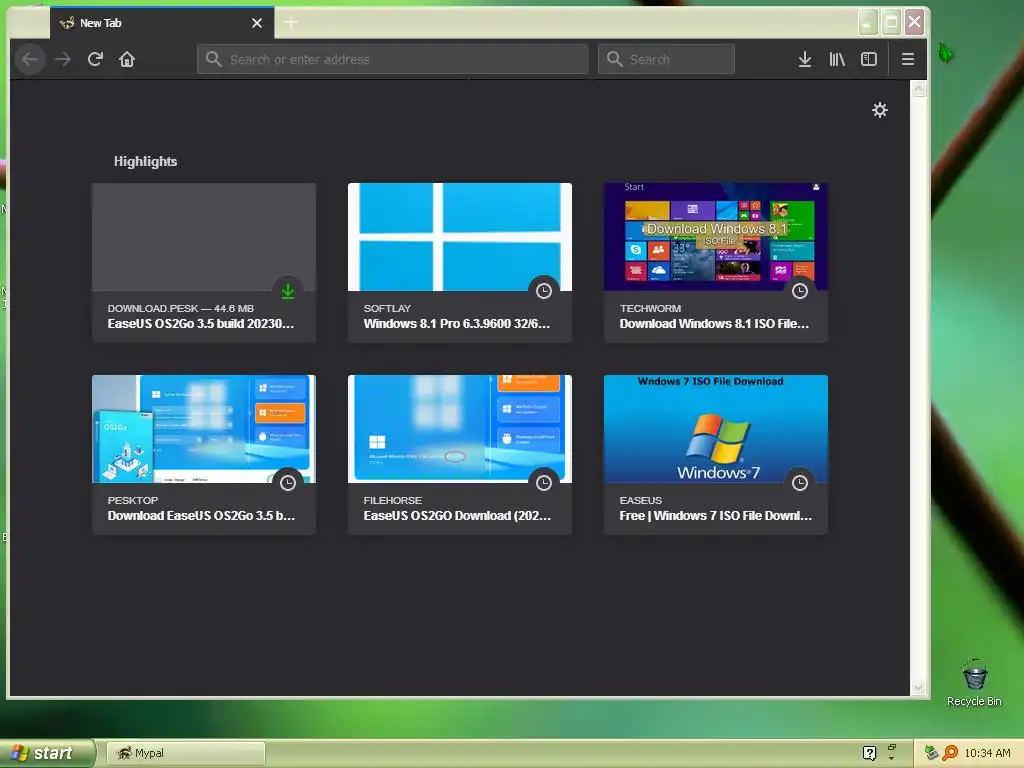Select Mypal in the taskbar
The width and height of the screenshot is (1024, 768).
[x=185, y=753]
